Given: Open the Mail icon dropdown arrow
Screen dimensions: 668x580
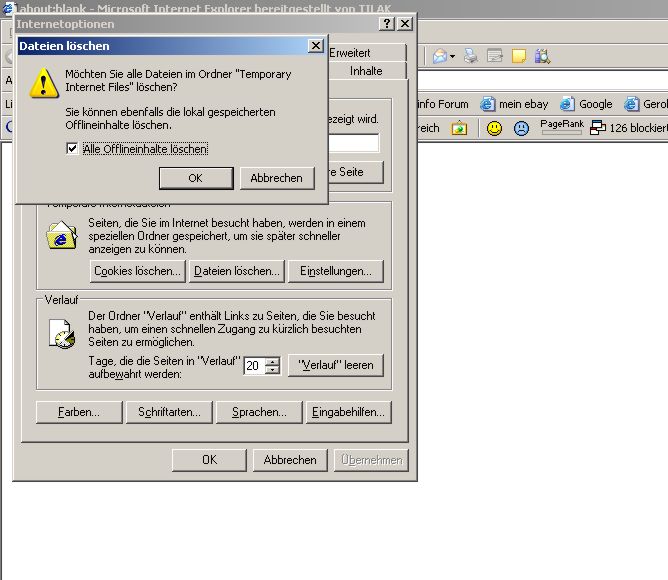Looking at the screenshot, I should click(452, 57).
